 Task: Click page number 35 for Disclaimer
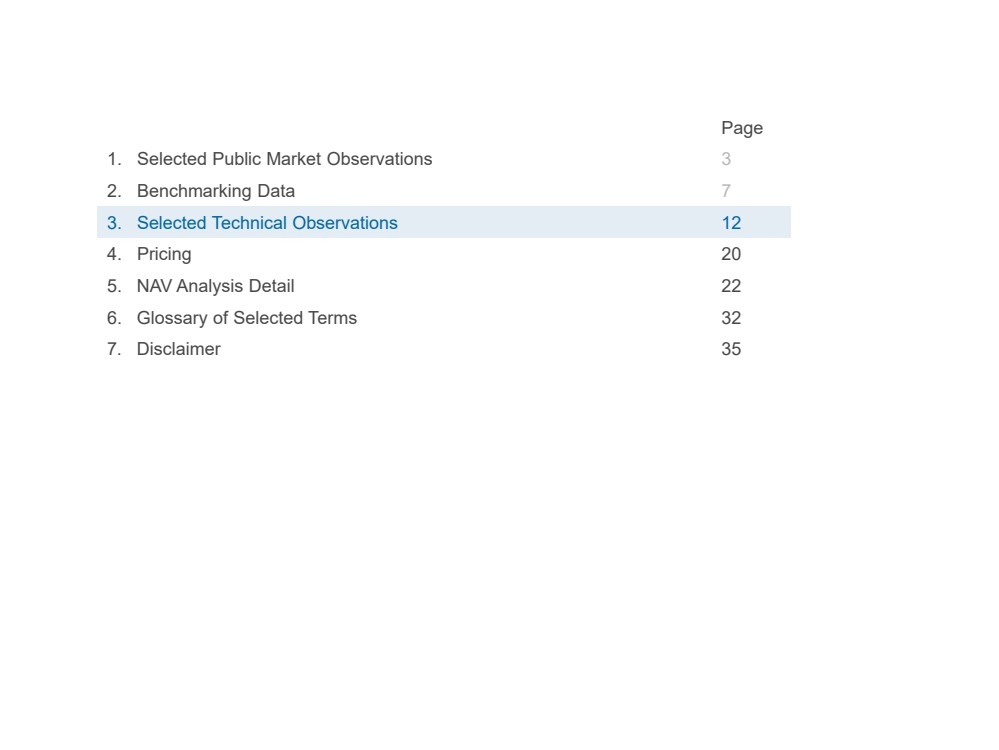(x=731, y=349)
